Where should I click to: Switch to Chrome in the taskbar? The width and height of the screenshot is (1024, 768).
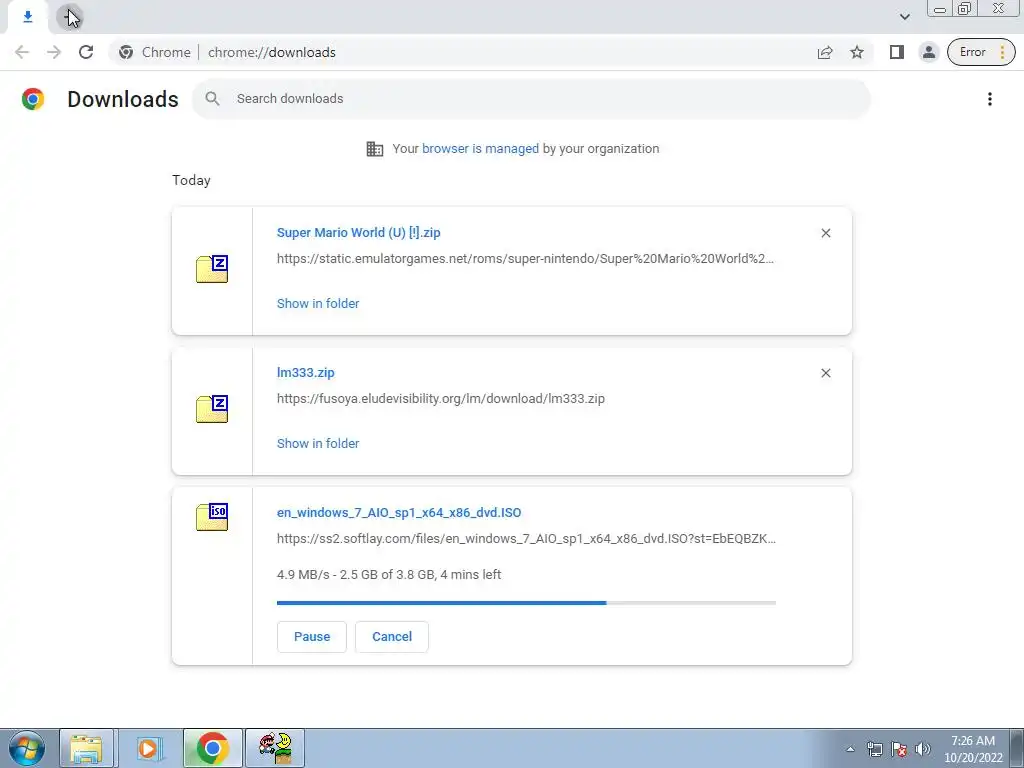pos(212,748)
